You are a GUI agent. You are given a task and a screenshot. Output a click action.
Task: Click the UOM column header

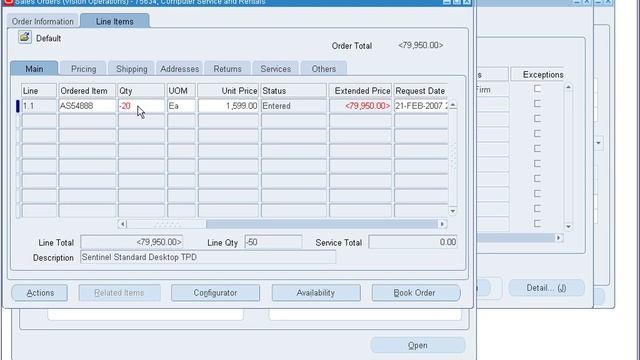pos(181,91)
